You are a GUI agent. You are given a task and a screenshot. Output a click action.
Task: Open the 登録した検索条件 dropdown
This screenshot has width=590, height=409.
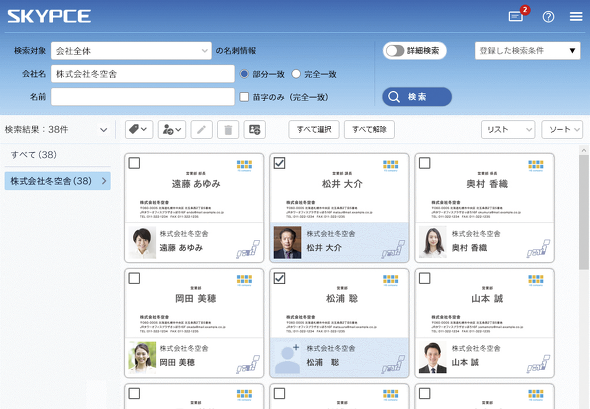click(x=528, y=50)
